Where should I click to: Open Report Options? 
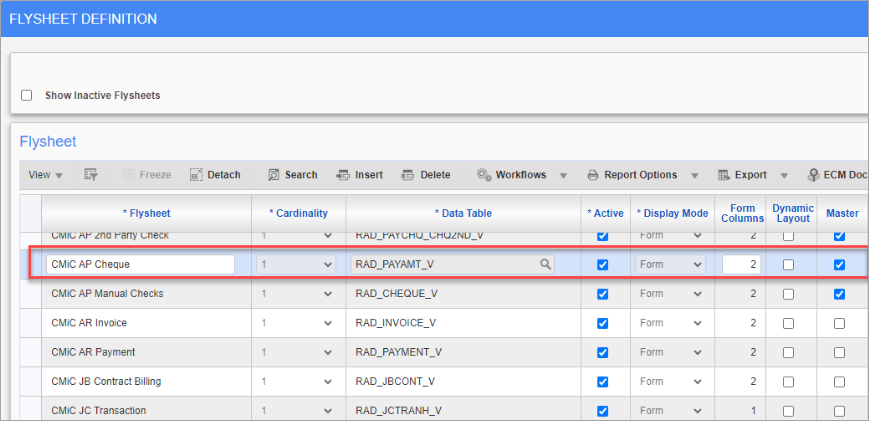click(x=632, y=175)
